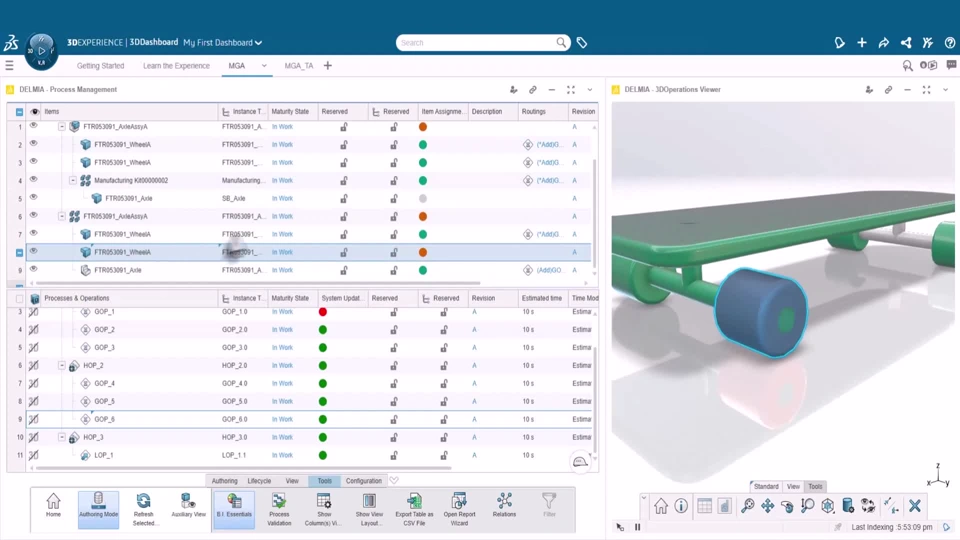Click the Relations tool

click(504, 506)
